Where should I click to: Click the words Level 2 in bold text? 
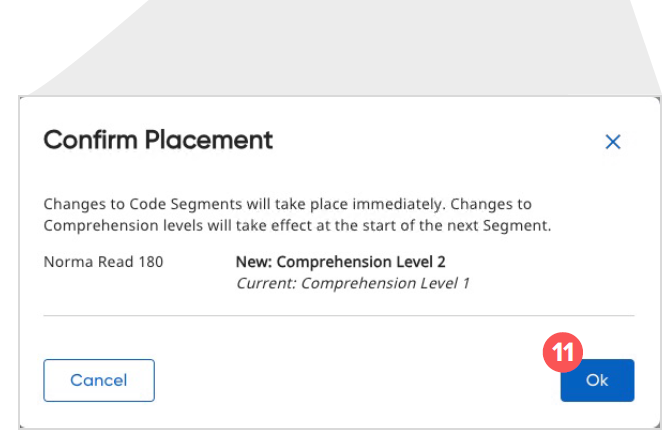pos(422,262)
